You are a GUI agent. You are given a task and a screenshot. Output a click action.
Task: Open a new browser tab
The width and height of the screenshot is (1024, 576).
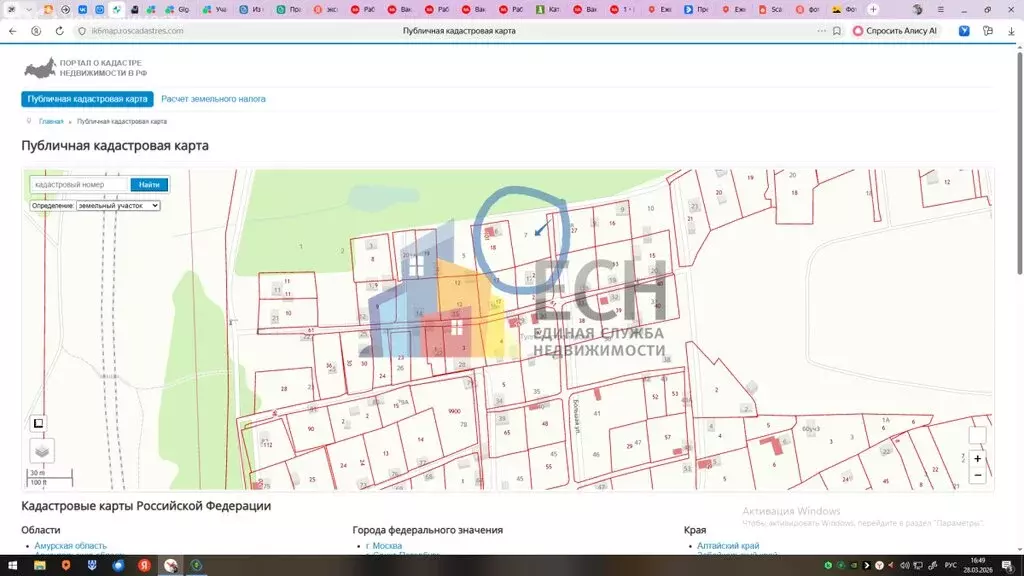click(x=873, y=9)
